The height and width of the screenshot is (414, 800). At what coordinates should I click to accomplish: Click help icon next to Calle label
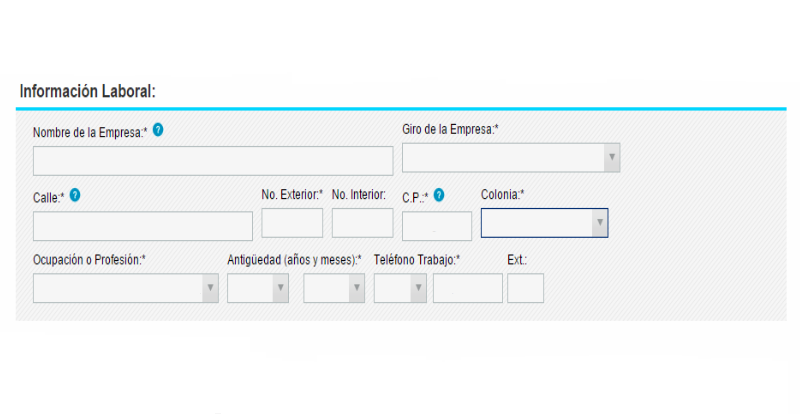[75, 195]
